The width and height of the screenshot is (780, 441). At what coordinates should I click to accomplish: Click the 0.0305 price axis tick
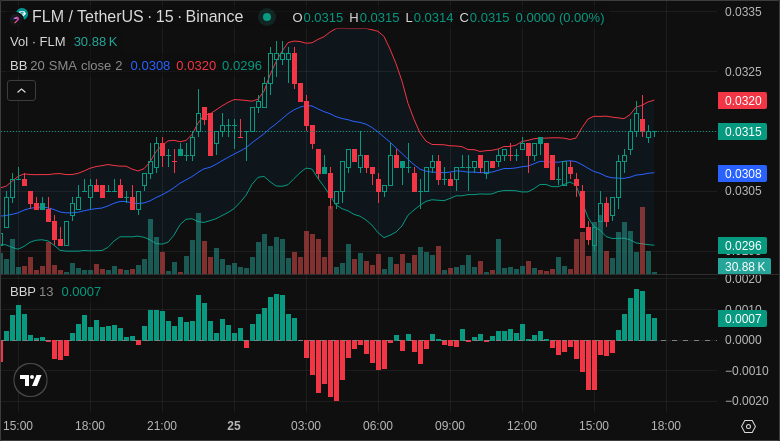743,191
